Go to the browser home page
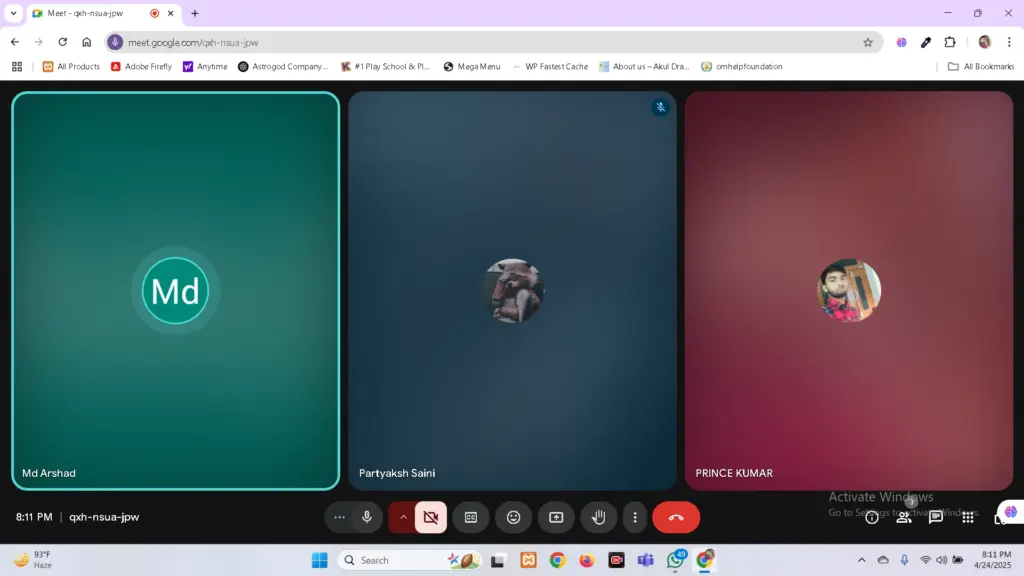1024x576 pixels. [x=87, y=42]
